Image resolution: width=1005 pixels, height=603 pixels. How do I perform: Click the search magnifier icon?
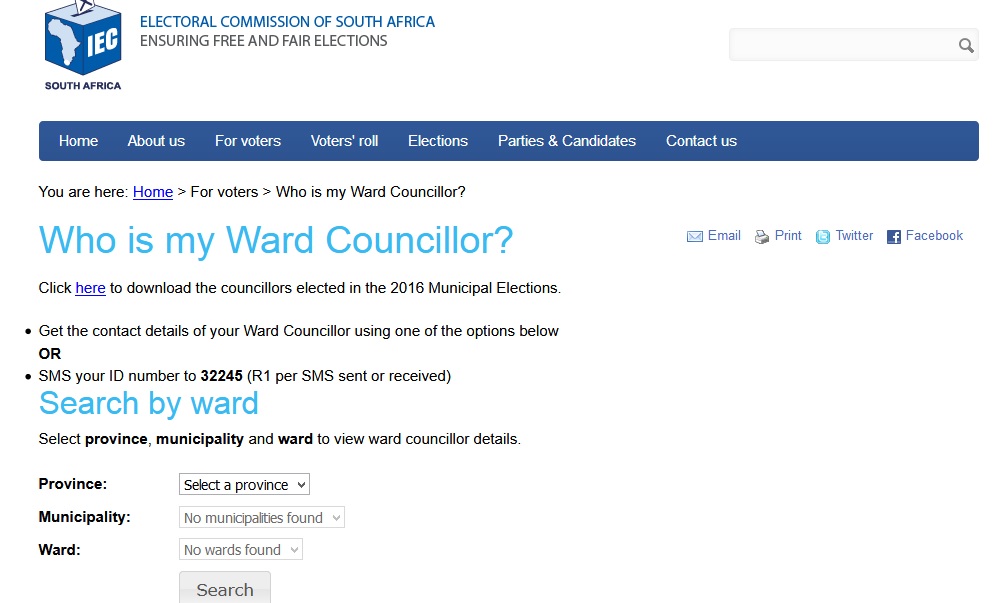click(965, 45)
